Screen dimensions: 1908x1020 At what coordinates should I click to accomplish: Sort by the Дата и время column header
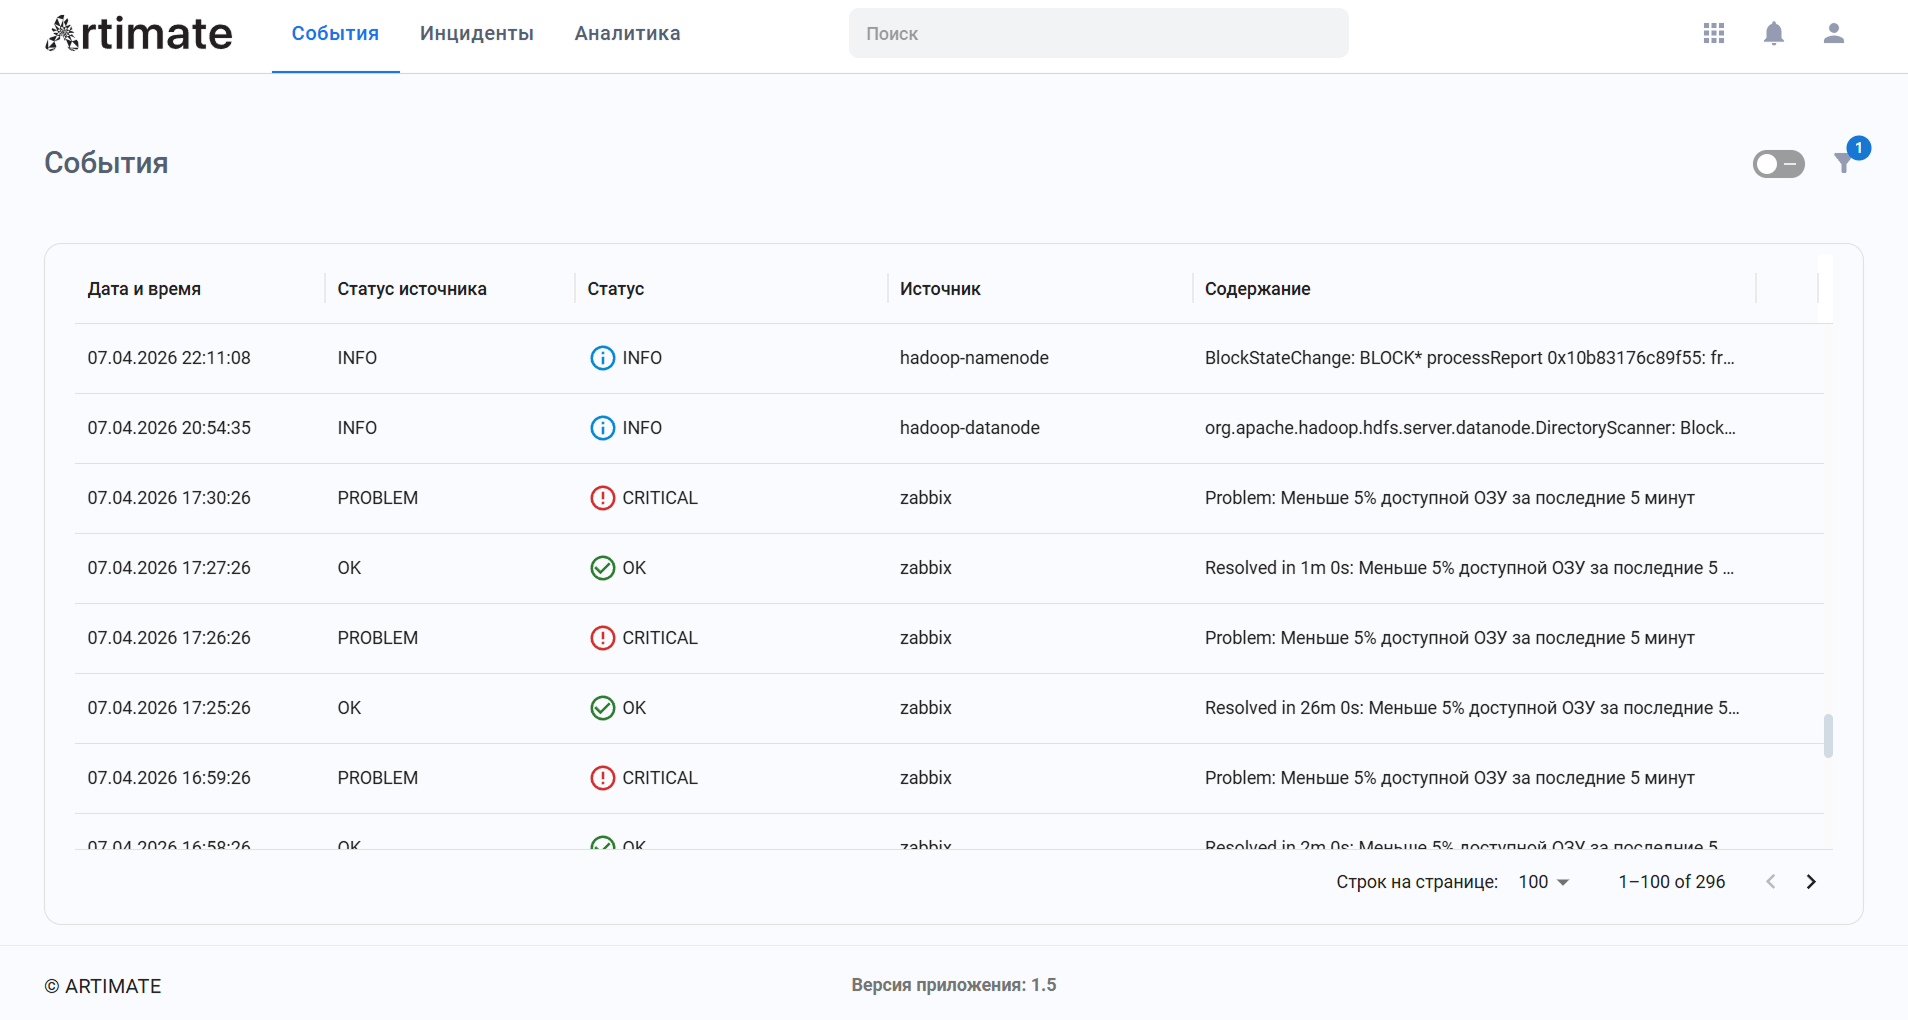click(x=144, y=289)
